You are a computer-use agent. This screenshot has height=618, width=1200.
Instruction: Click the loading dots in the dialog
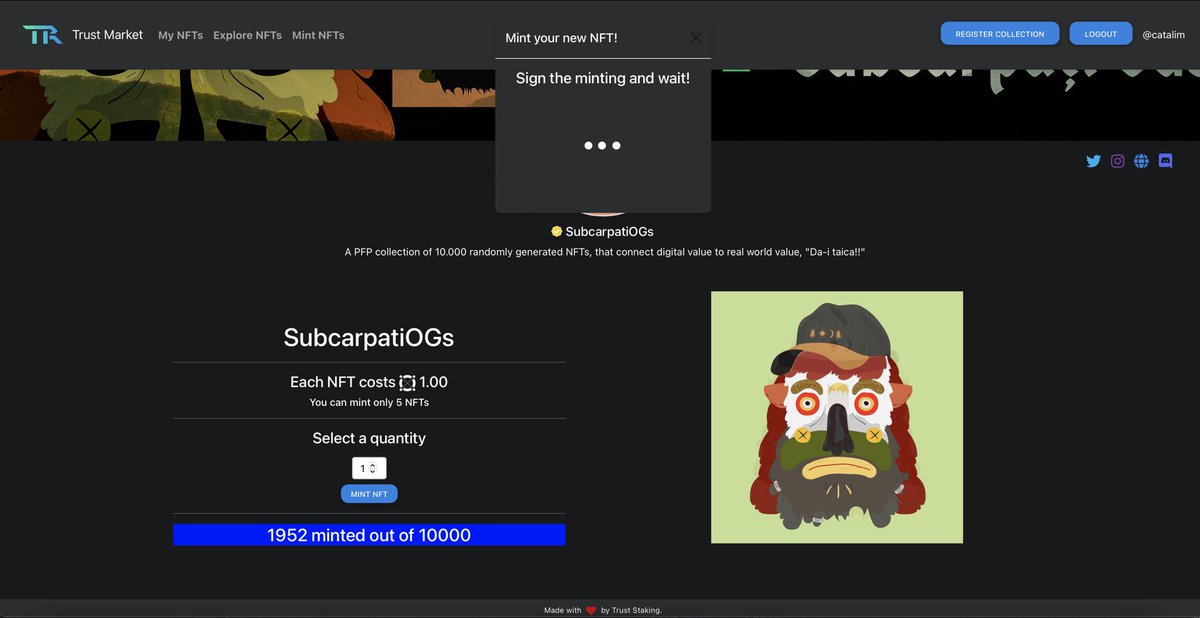point(603,146)
